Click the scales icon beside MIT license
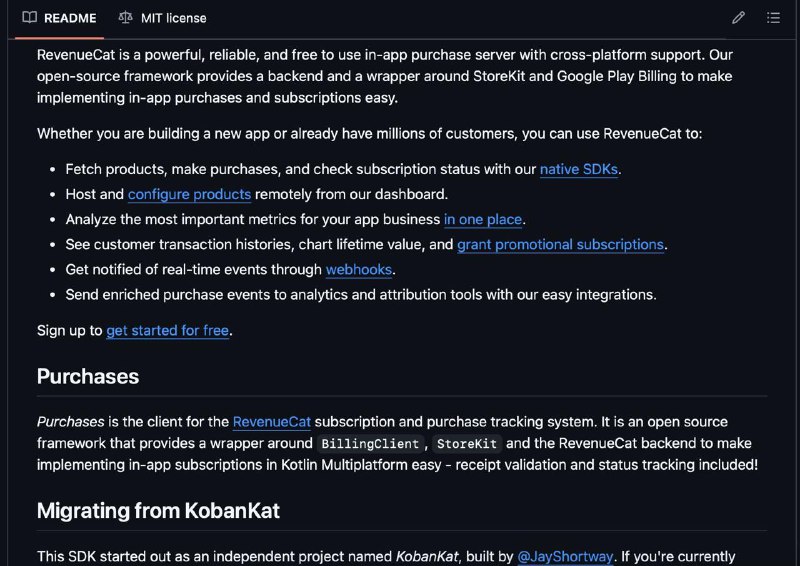Image resolution: width=800 pixels, height=566 pixels. pyautogui.click(x=126, y=17)
